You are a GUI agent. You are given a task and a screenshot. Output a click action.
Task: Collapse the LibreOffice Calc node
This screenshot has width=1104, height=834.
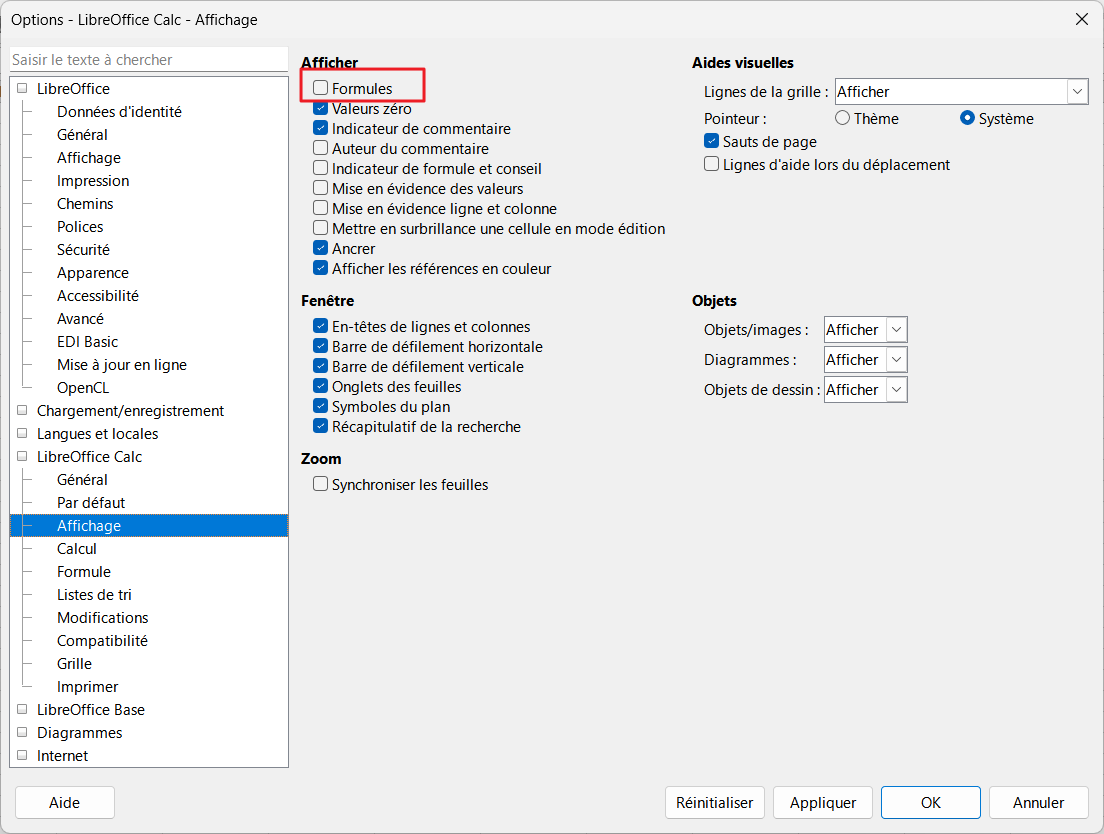tap(22, 456)
